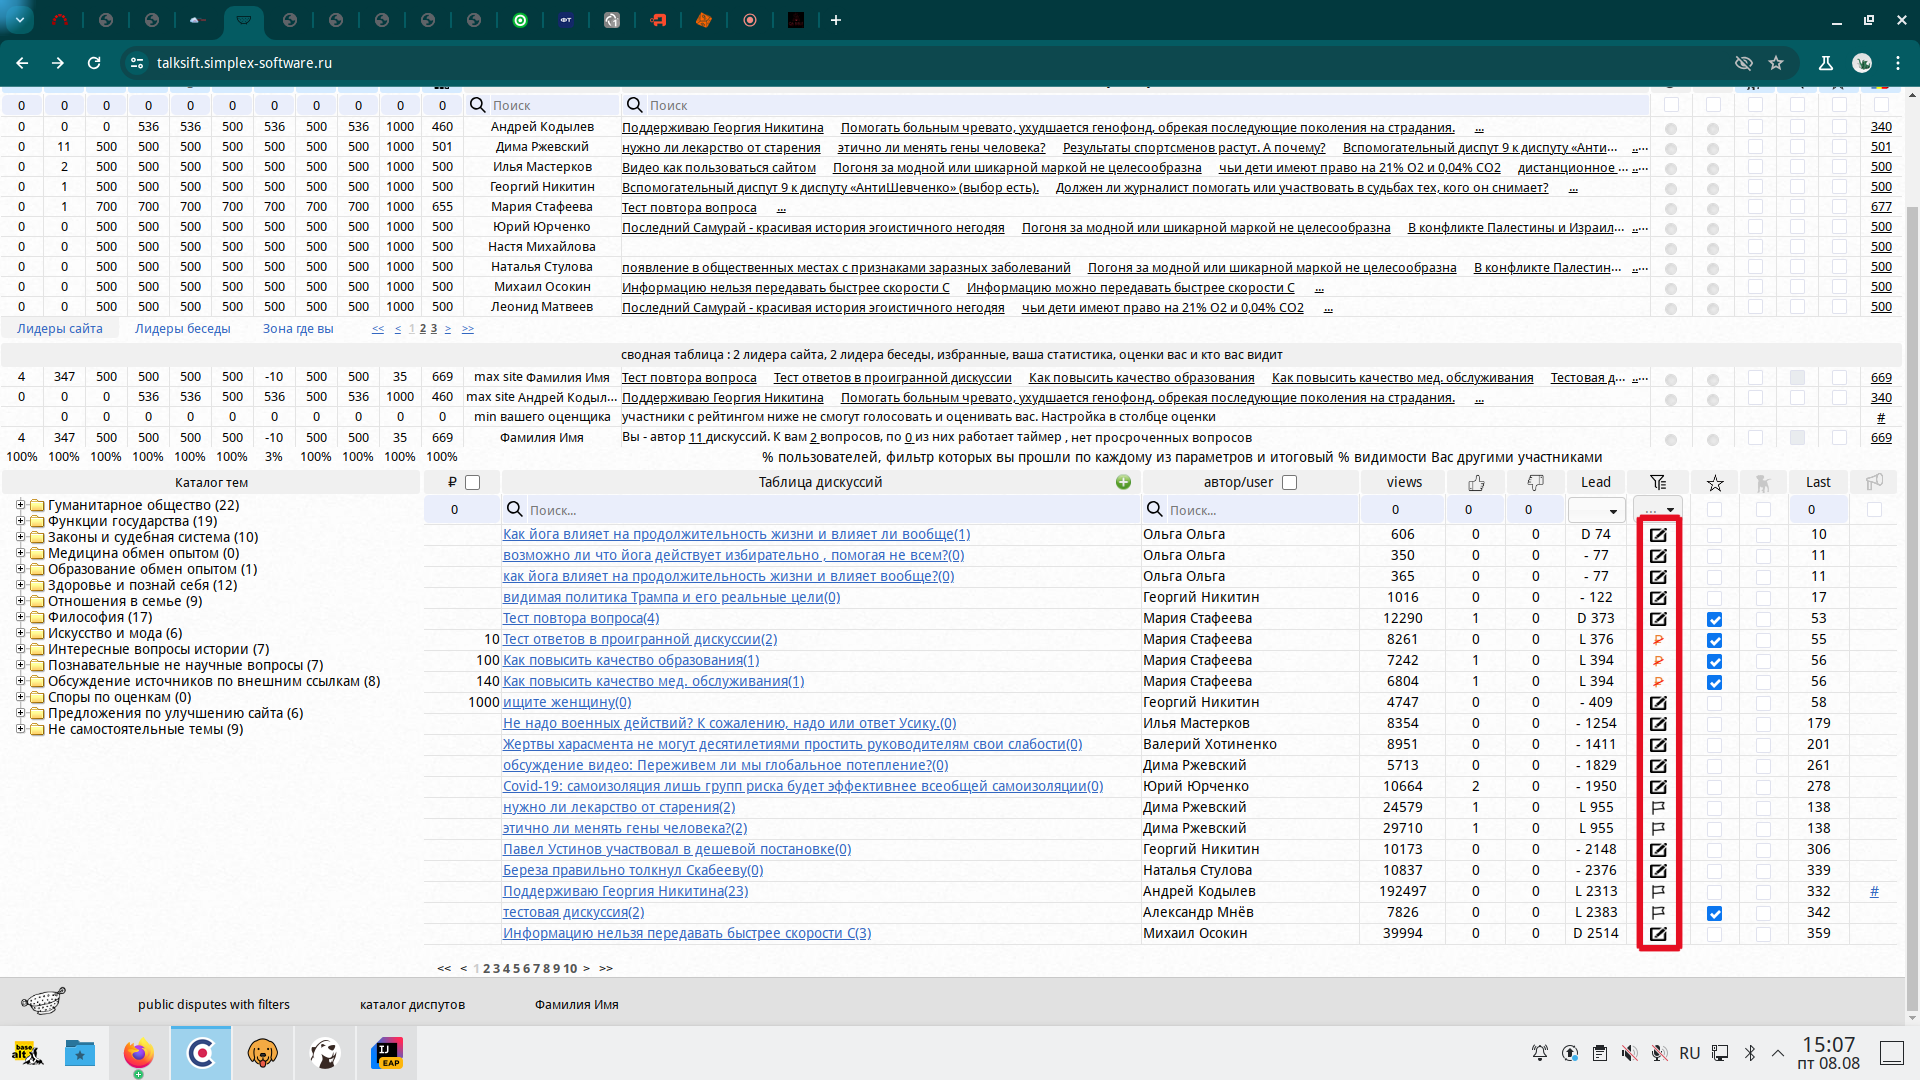Open the Зона где вы tab
Image resolution: width=1920 pixels, height=1080 pixels.
click(x=298, y=329)
